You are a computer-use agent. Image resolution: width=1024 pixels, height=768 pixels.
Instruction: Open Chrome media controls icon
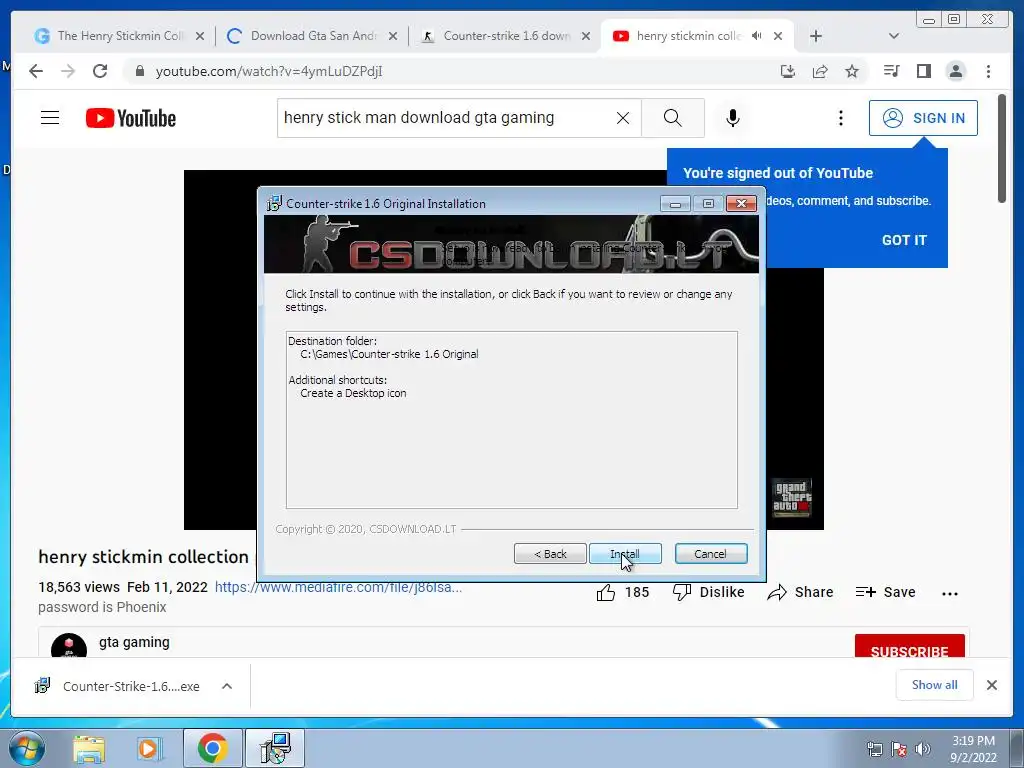pyautogui.click(x=891, y=71)
